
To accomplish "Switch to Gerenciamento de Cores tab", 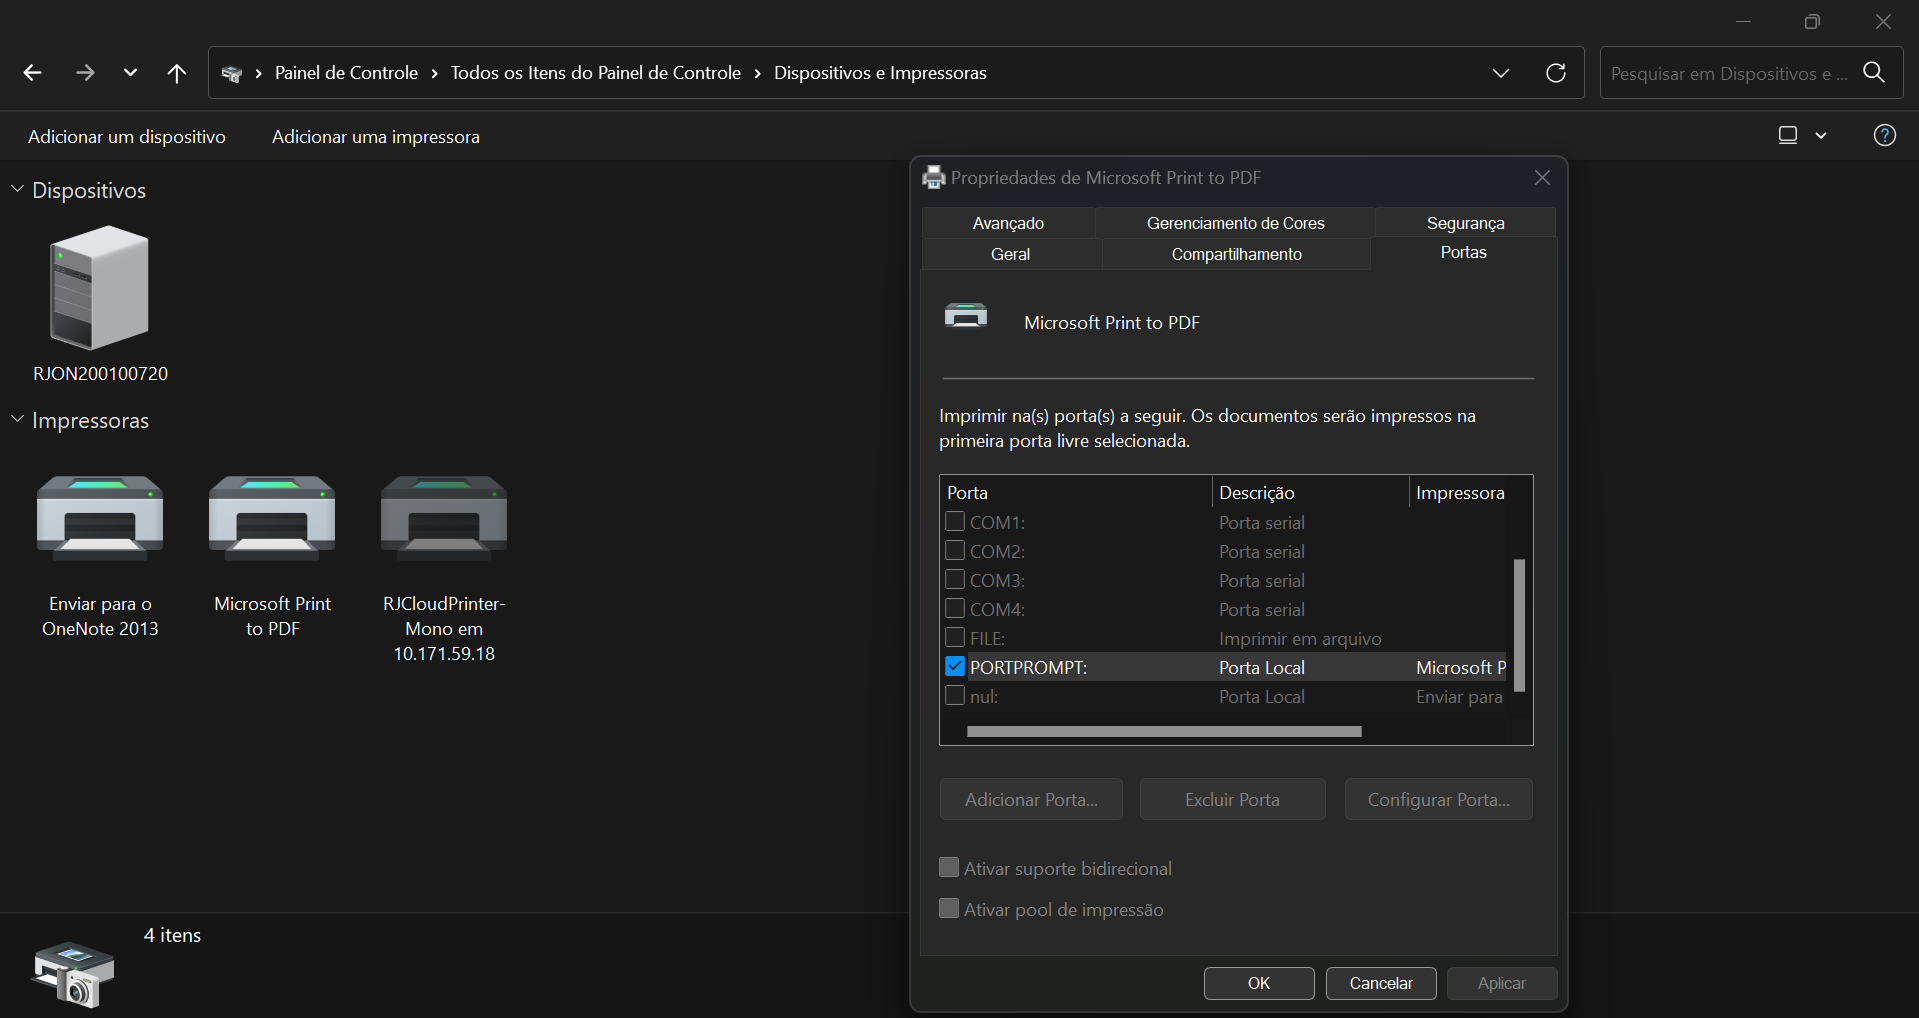I will (1236, 223).
